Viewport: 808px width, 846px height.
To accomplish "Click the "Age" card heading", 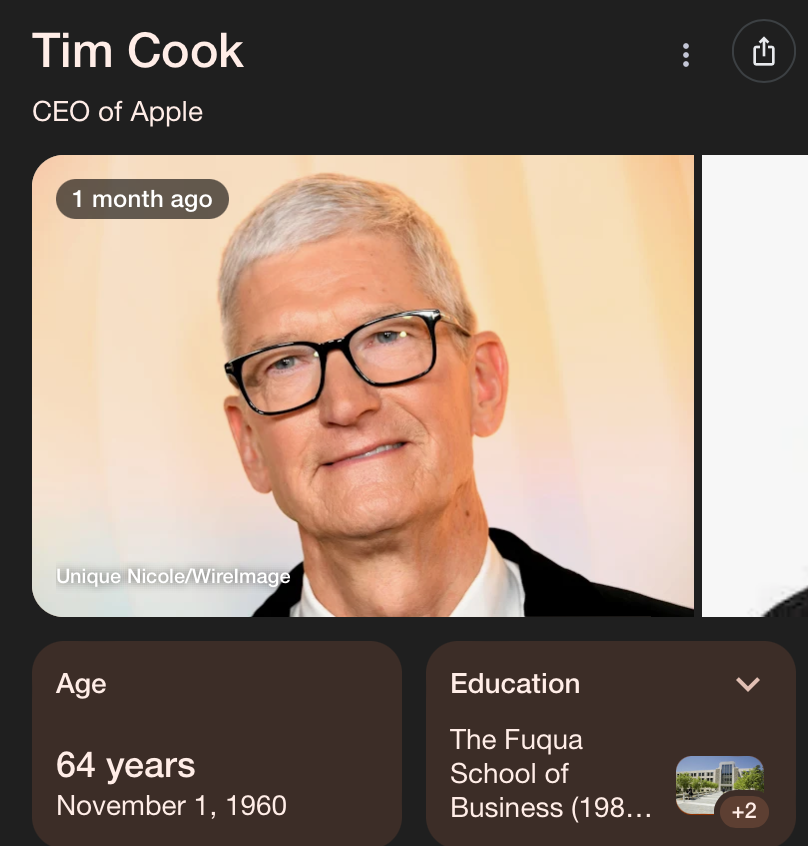I will 81,684.
